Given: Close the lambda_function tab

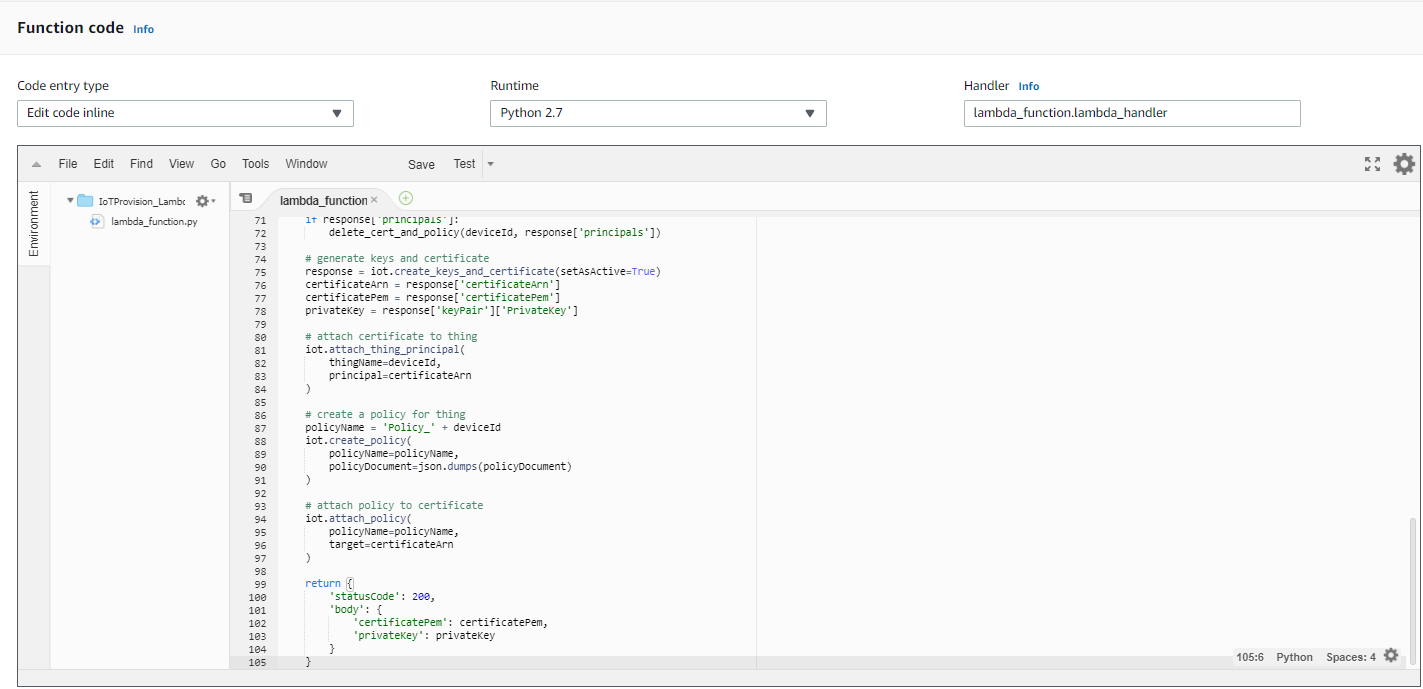Looking at the screenshot, I should pyautogui.click(x=374, y=200).
